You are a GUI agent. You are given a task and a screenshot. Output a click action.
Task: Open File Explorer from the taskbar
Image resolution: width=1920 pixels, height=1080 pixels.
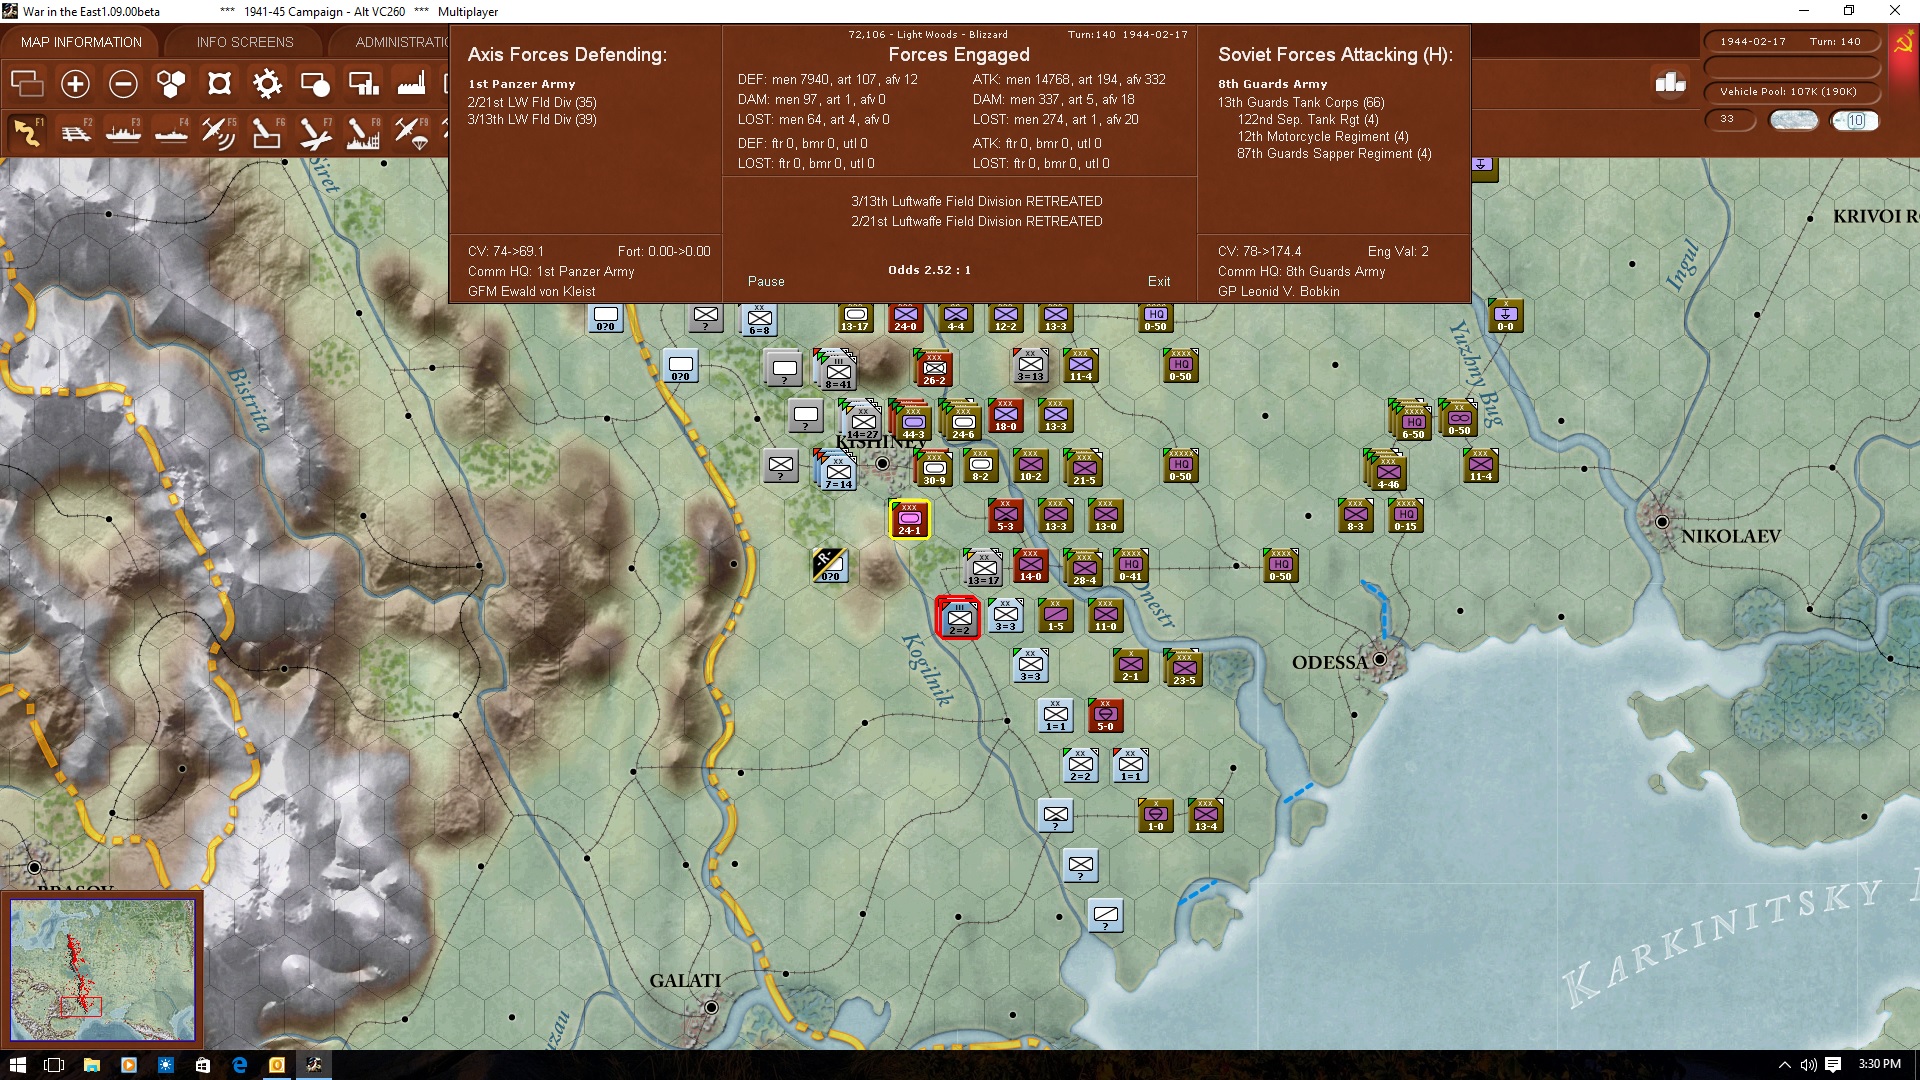tap(91, 1065)
